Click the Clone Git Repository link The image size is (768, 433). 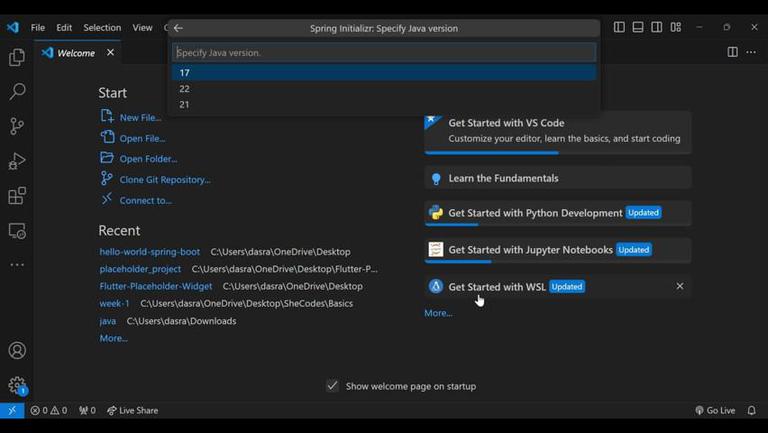[x=165, y=180]
